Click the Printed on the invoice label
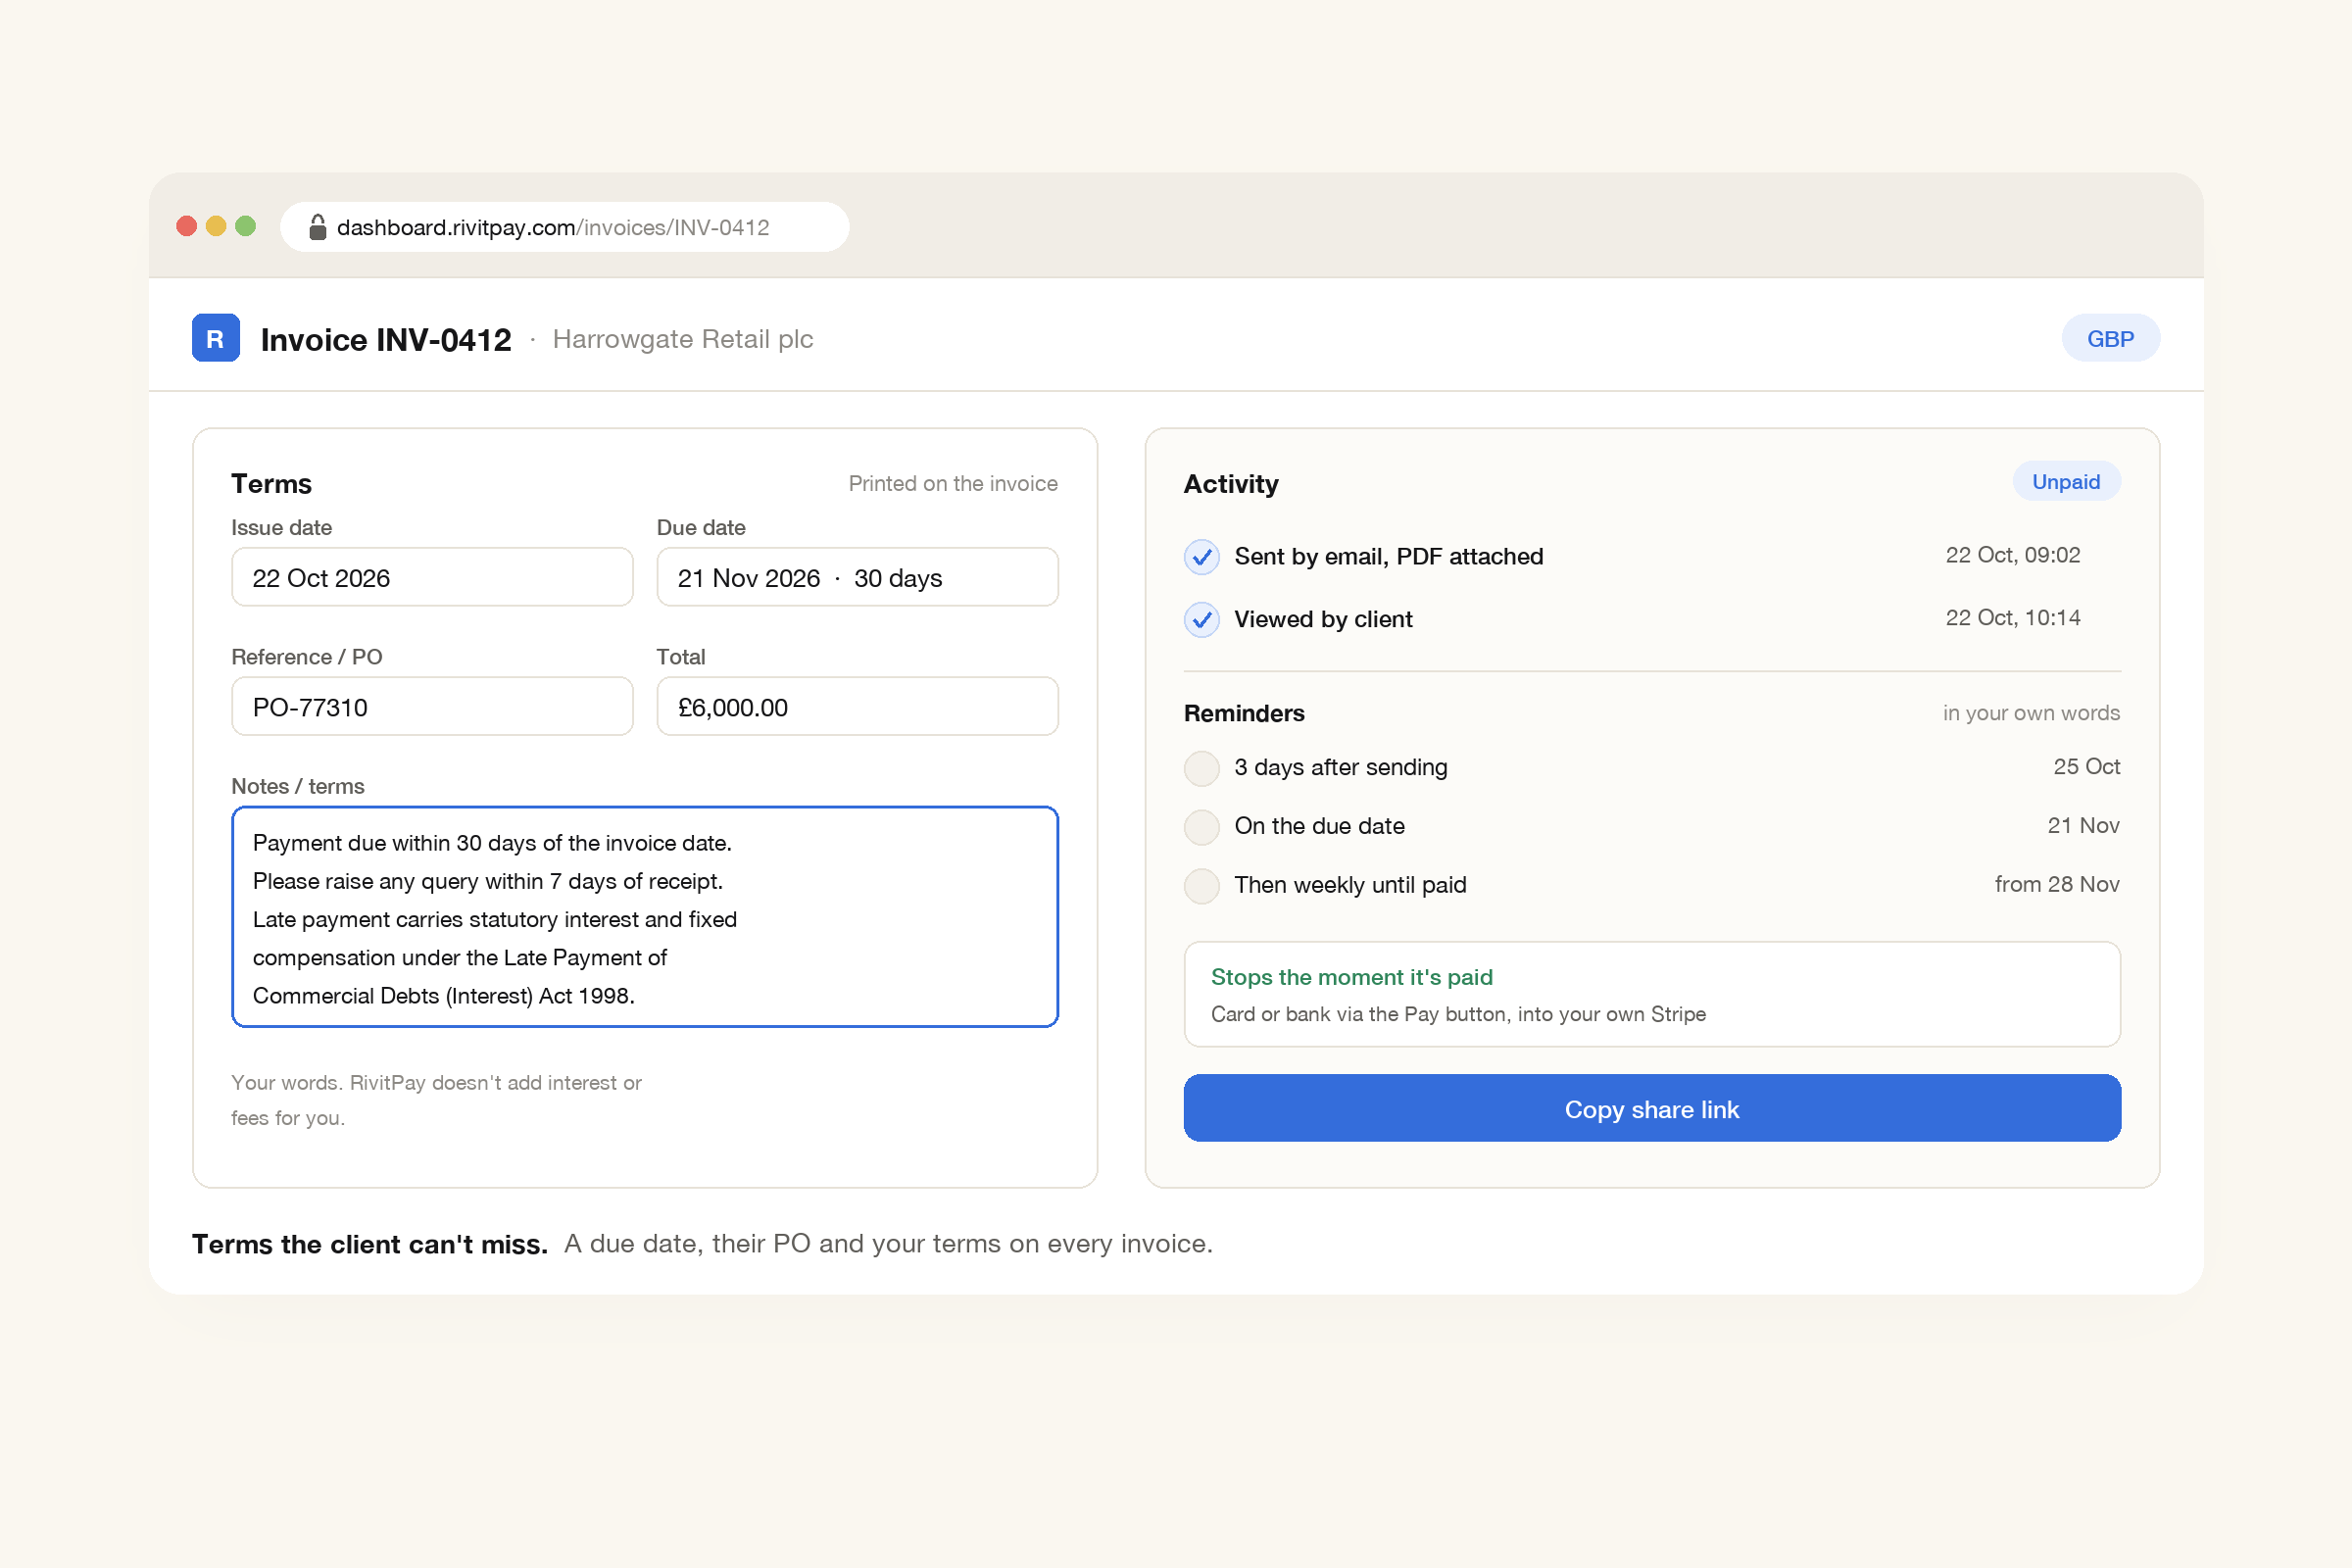This screenshot has height=1568, width=2352. point(953,483)
